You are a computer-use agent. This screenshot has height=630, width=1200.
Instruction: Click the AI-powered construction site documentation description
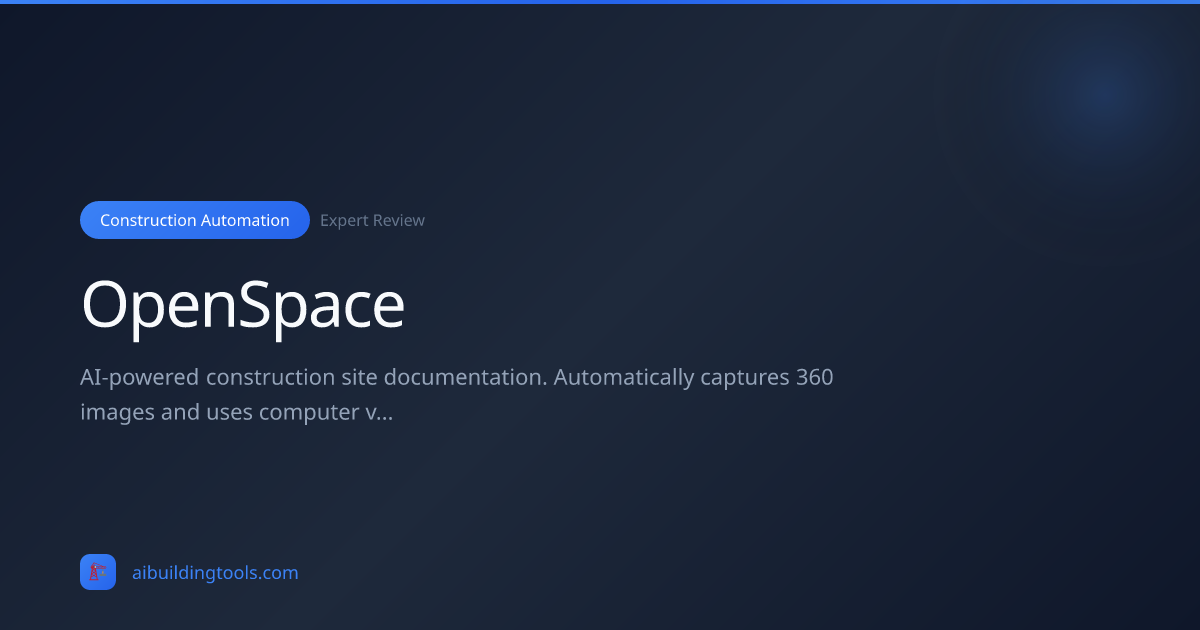coord(457,394)
